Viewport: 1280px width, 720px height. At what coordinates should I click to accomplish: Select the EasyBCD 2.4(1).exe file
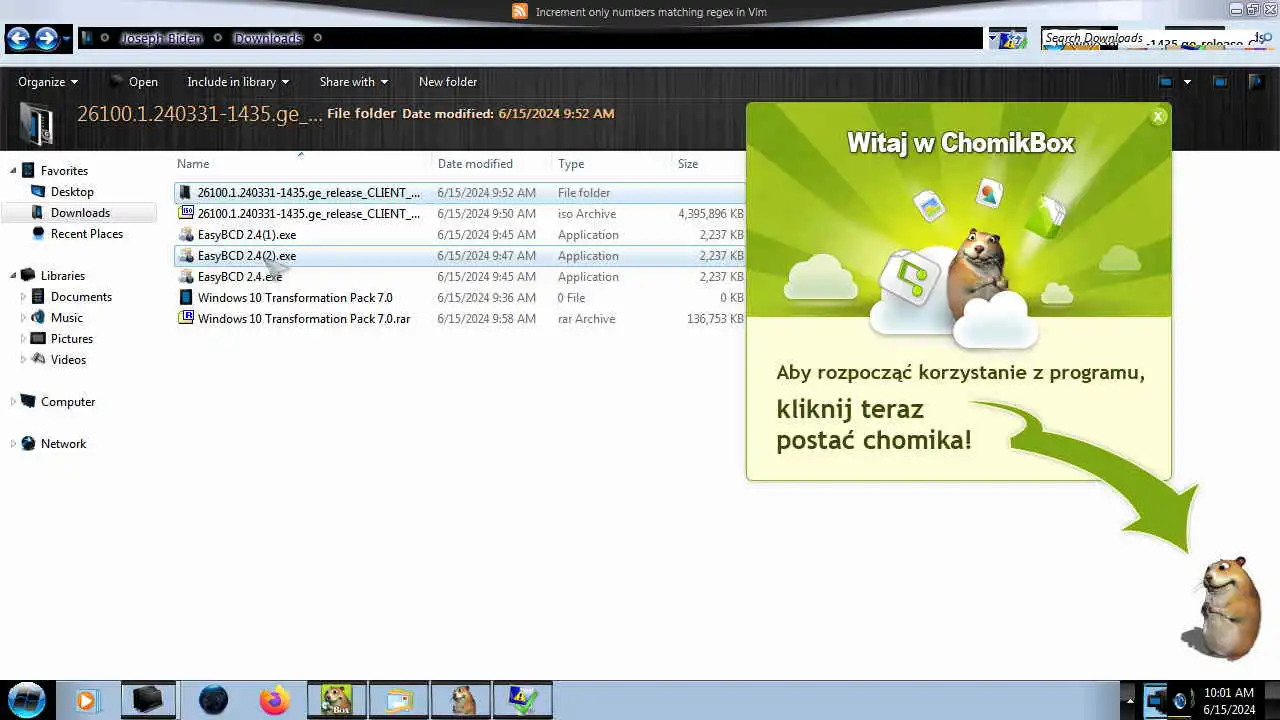click(x=460, y=235)
